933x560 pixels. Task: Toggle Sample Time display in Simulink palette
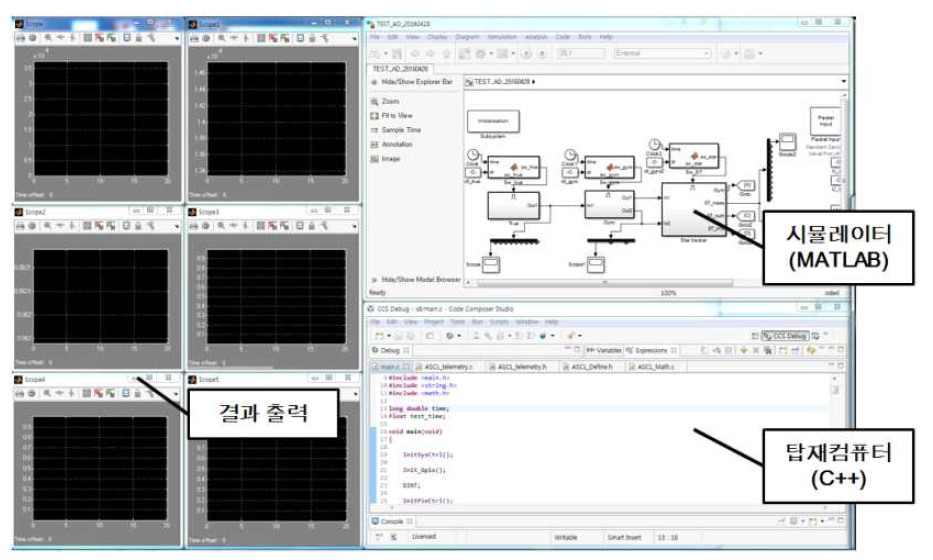click(396, 130)
